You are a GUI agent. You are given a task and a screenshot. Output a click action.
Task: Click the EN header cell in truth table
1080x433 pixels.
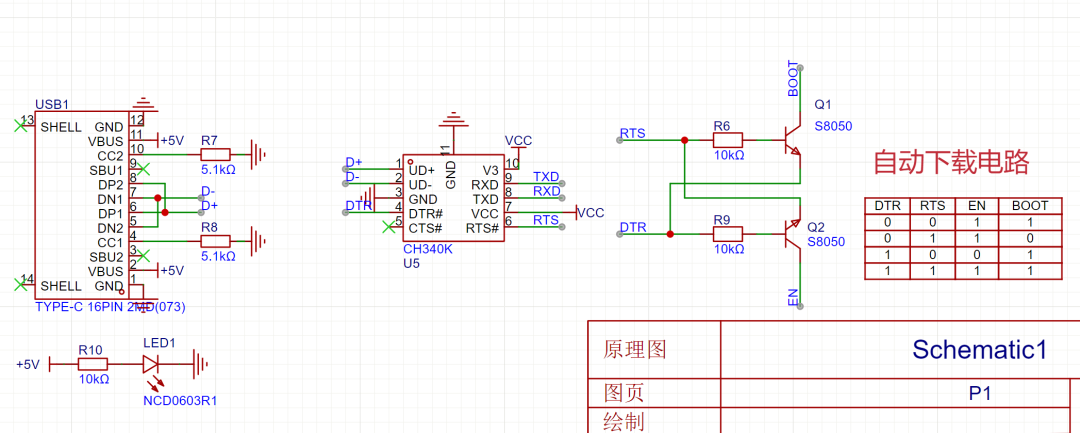click(x=977, y=205)
